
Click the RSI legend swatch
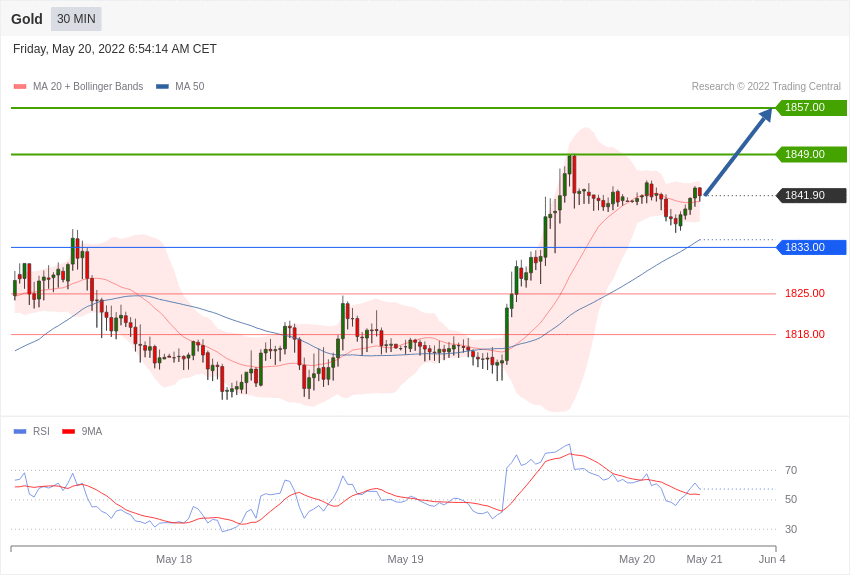coord(20,431)
